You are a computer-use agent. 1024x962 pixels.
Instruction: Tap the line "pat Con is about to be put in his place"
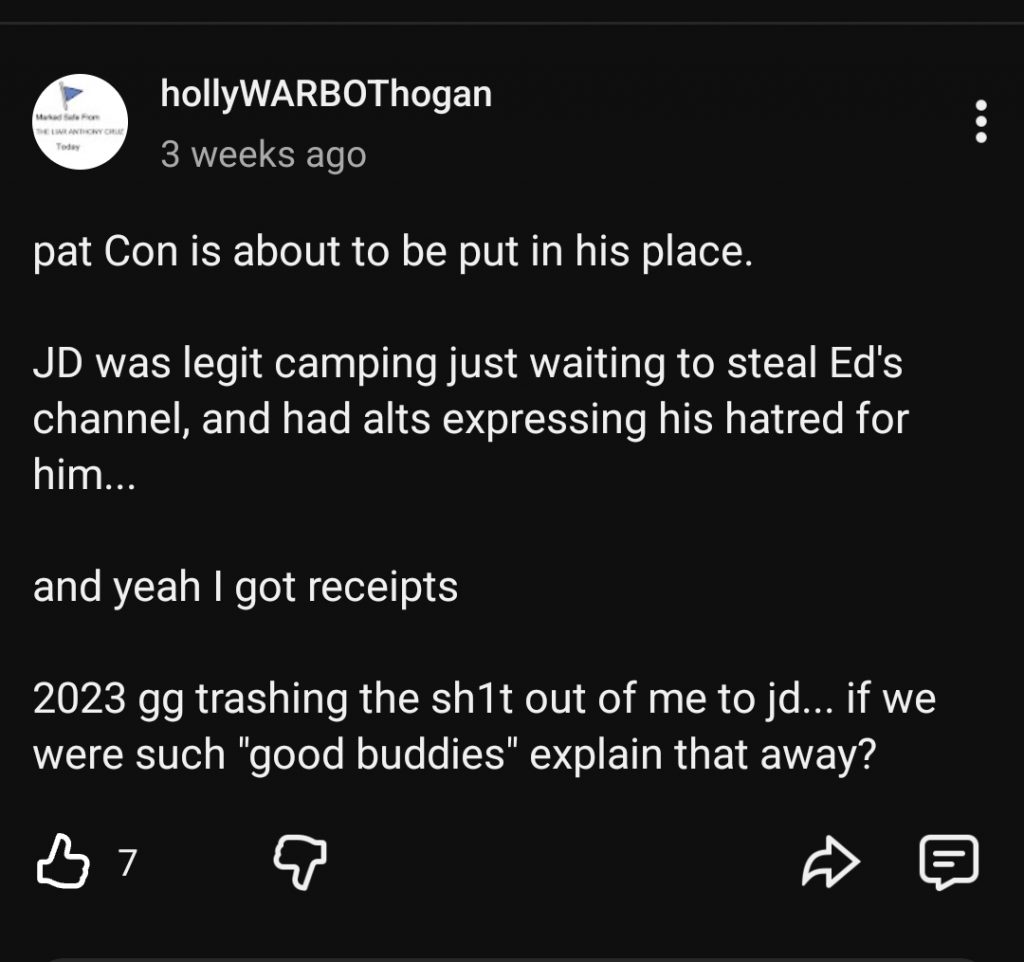tap(391, 253)
